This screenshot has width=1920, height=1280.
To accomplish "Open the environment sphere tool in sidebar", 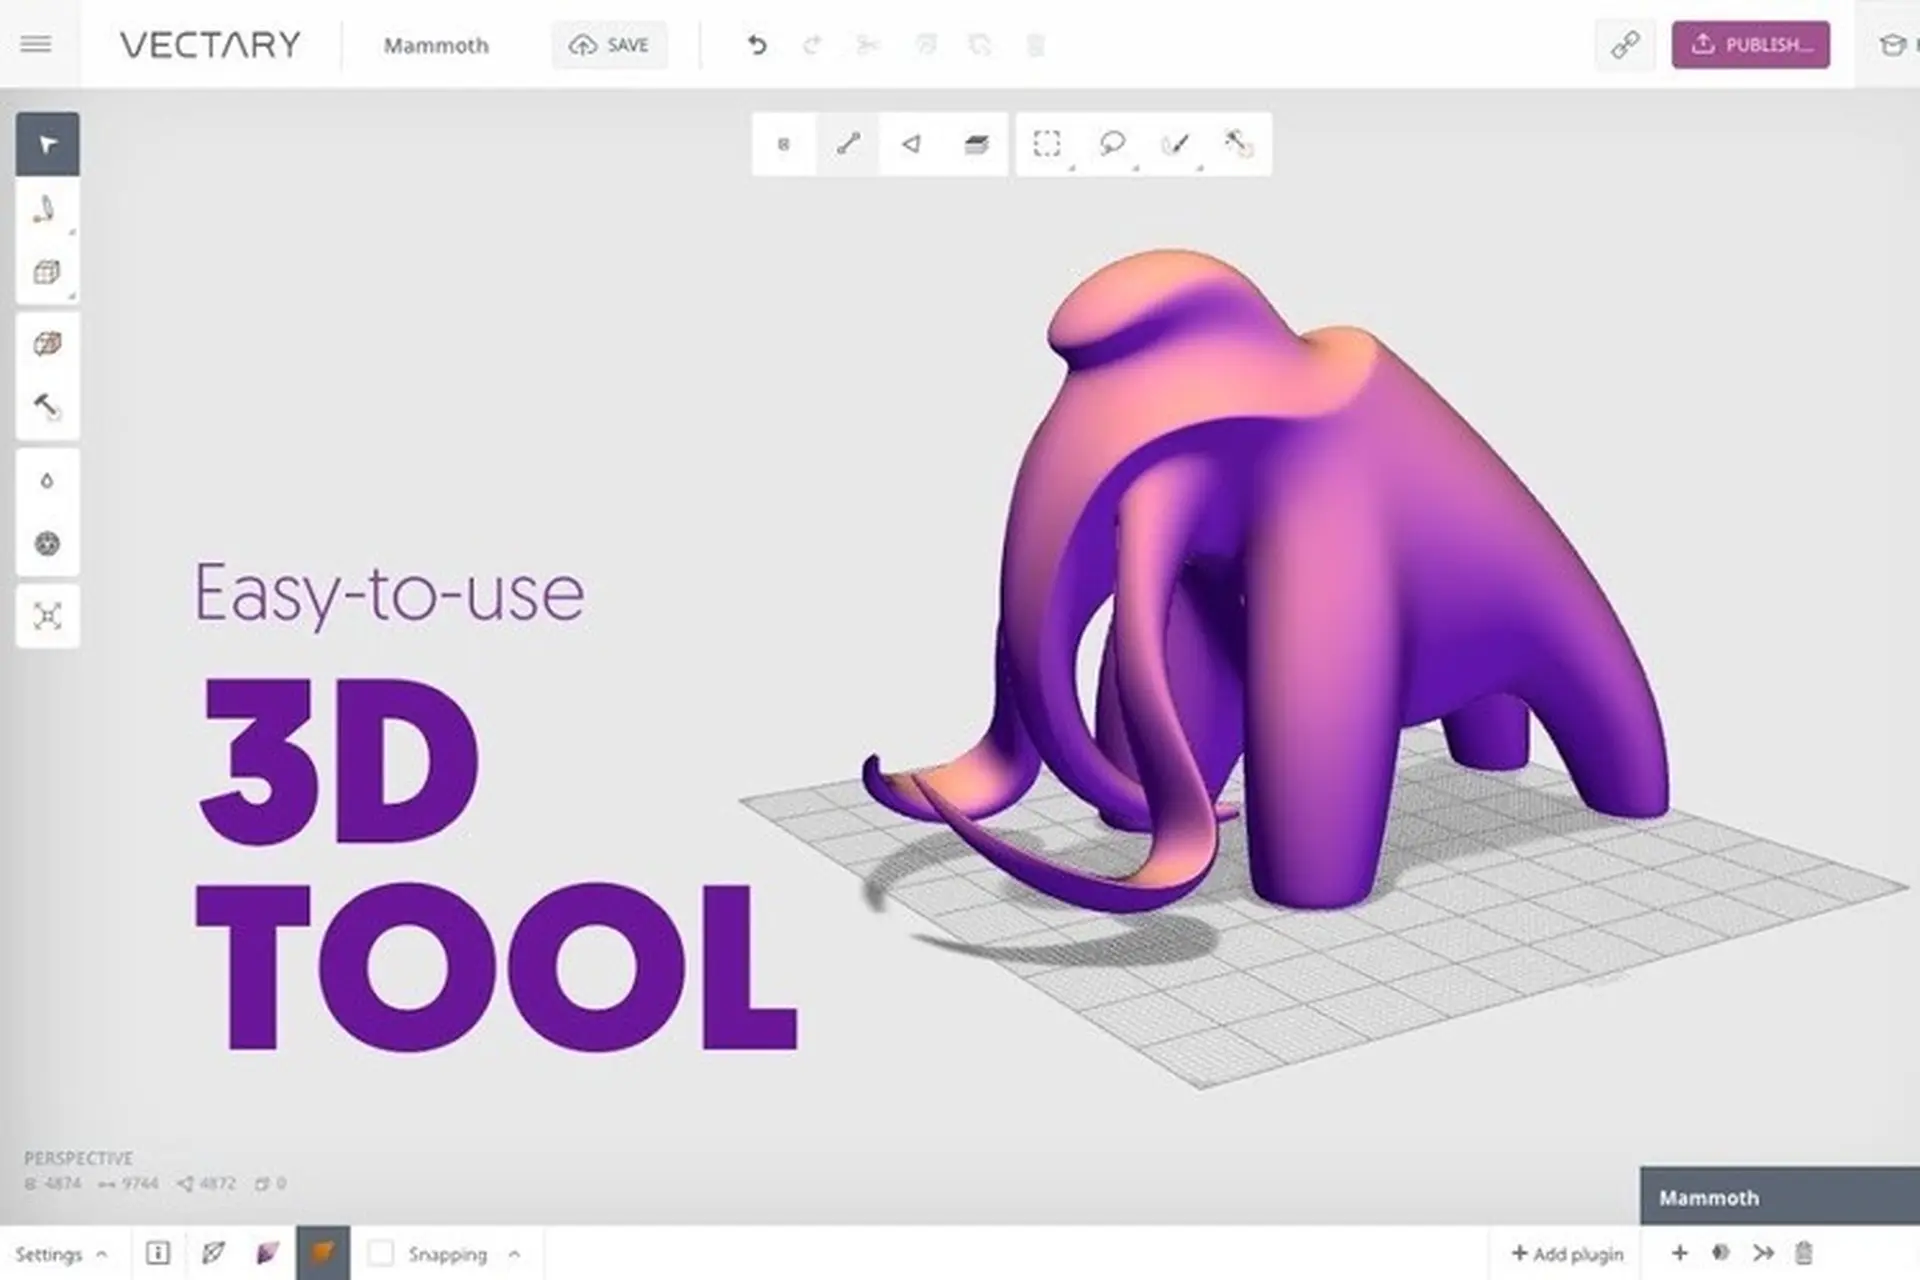I will pos(45,545).
